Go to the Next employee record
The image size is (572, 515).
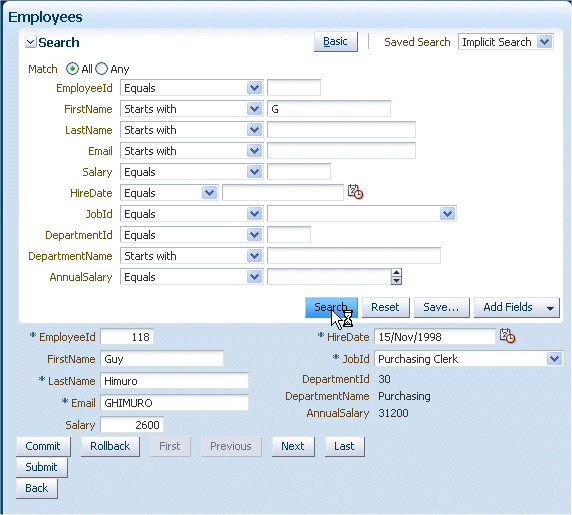[293, 446]
